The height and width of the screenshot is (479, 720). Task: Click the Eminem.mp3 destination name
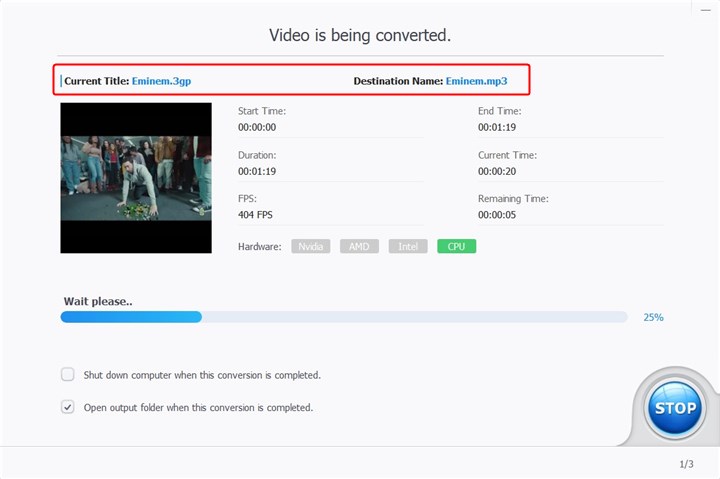[476, 81]
